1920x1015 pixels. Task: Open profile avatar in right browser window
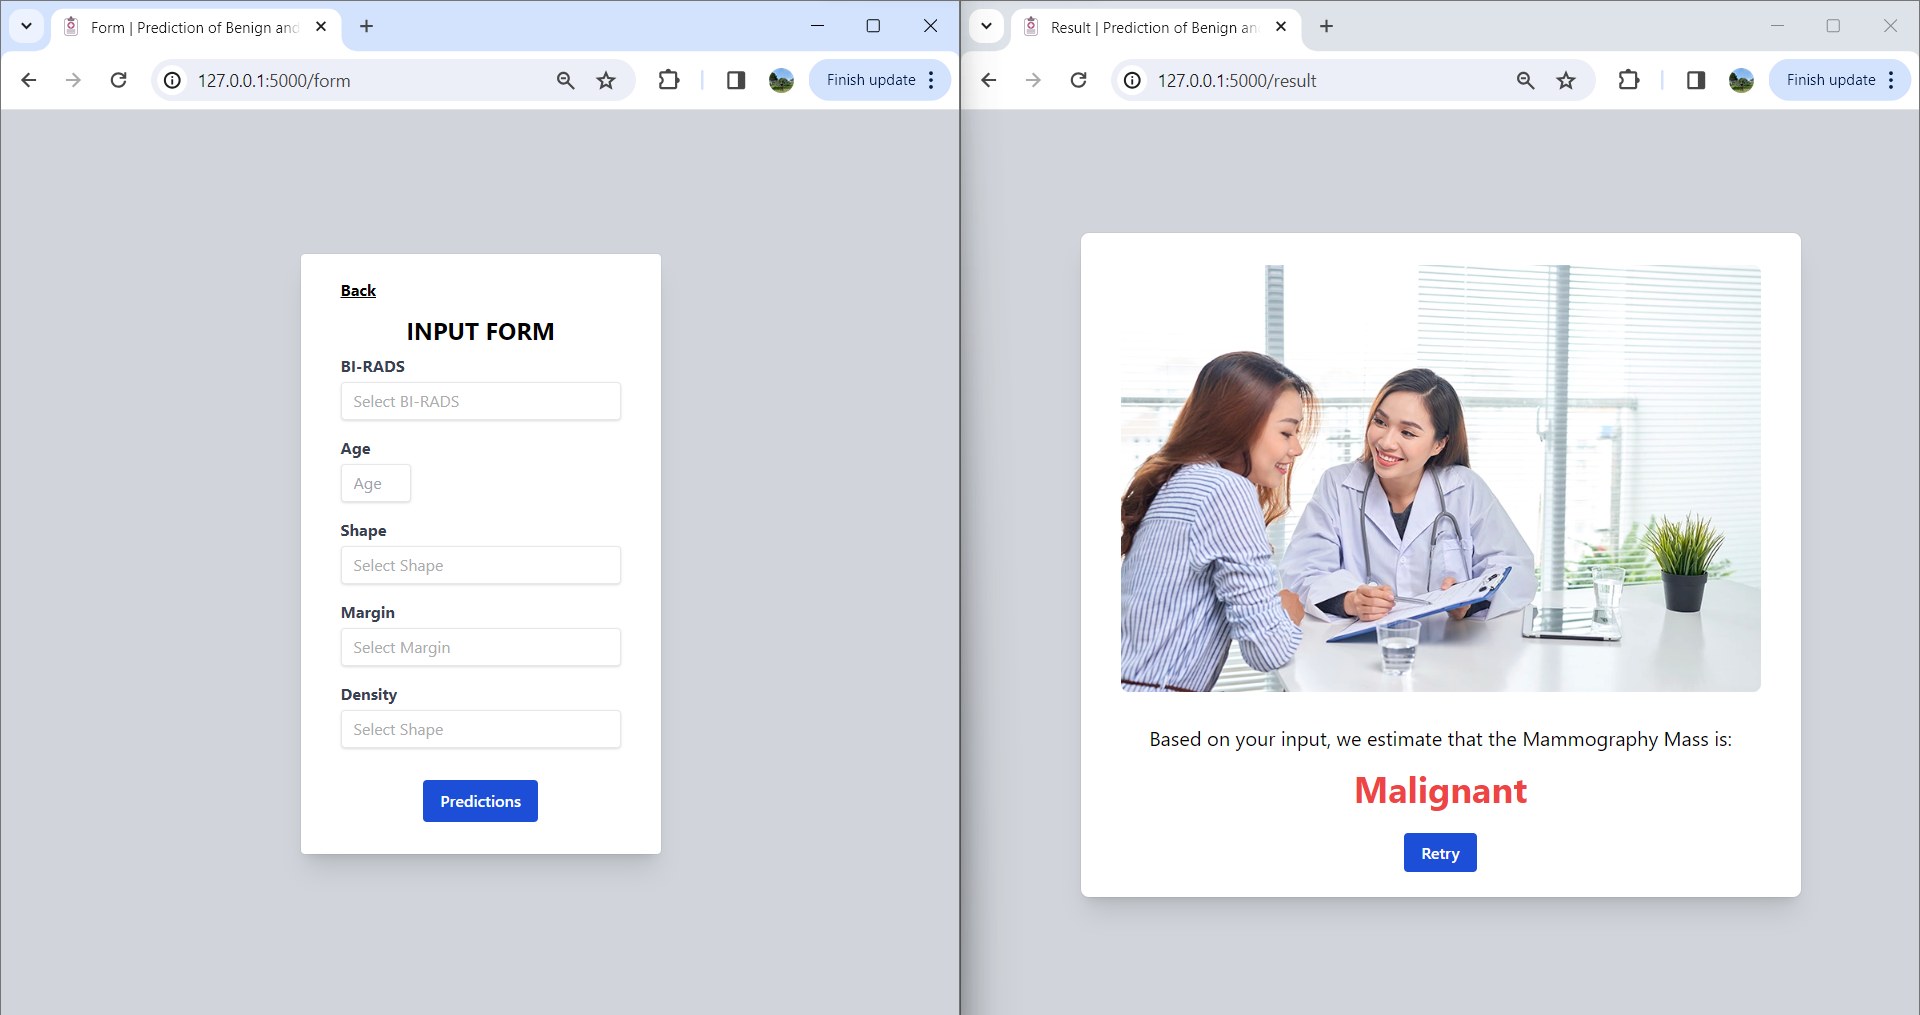[x=1741, y=80]
